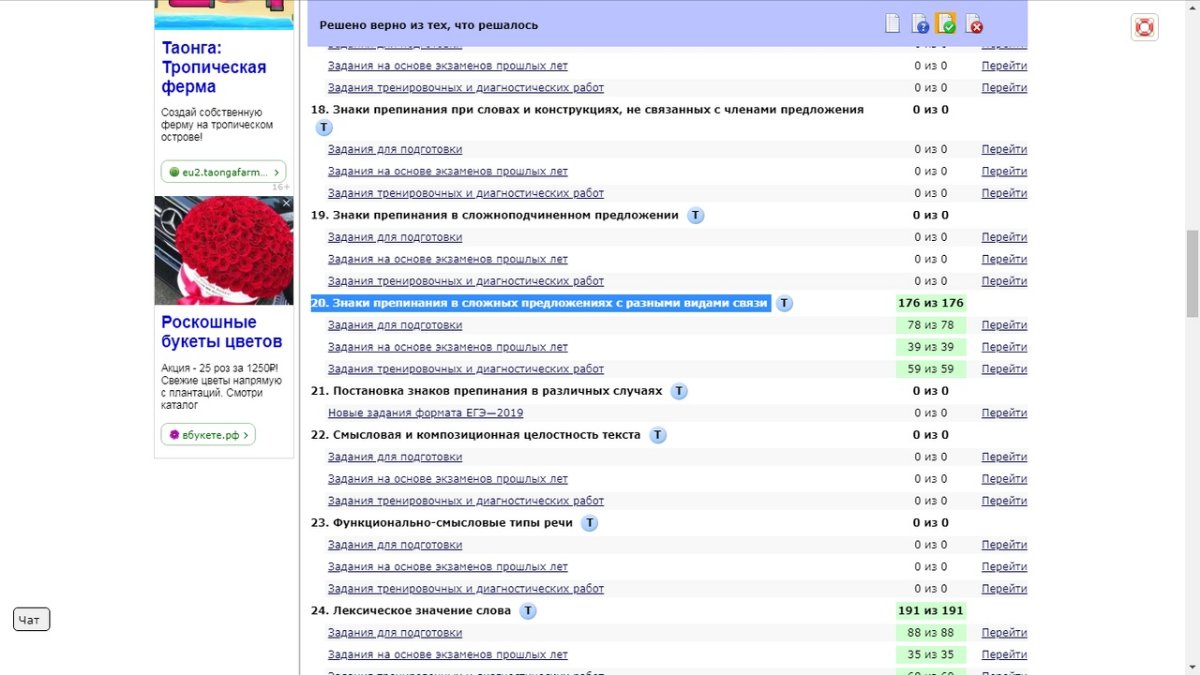
Task: Click the T icon under topic 18
Action: click(x=324, y=128)
